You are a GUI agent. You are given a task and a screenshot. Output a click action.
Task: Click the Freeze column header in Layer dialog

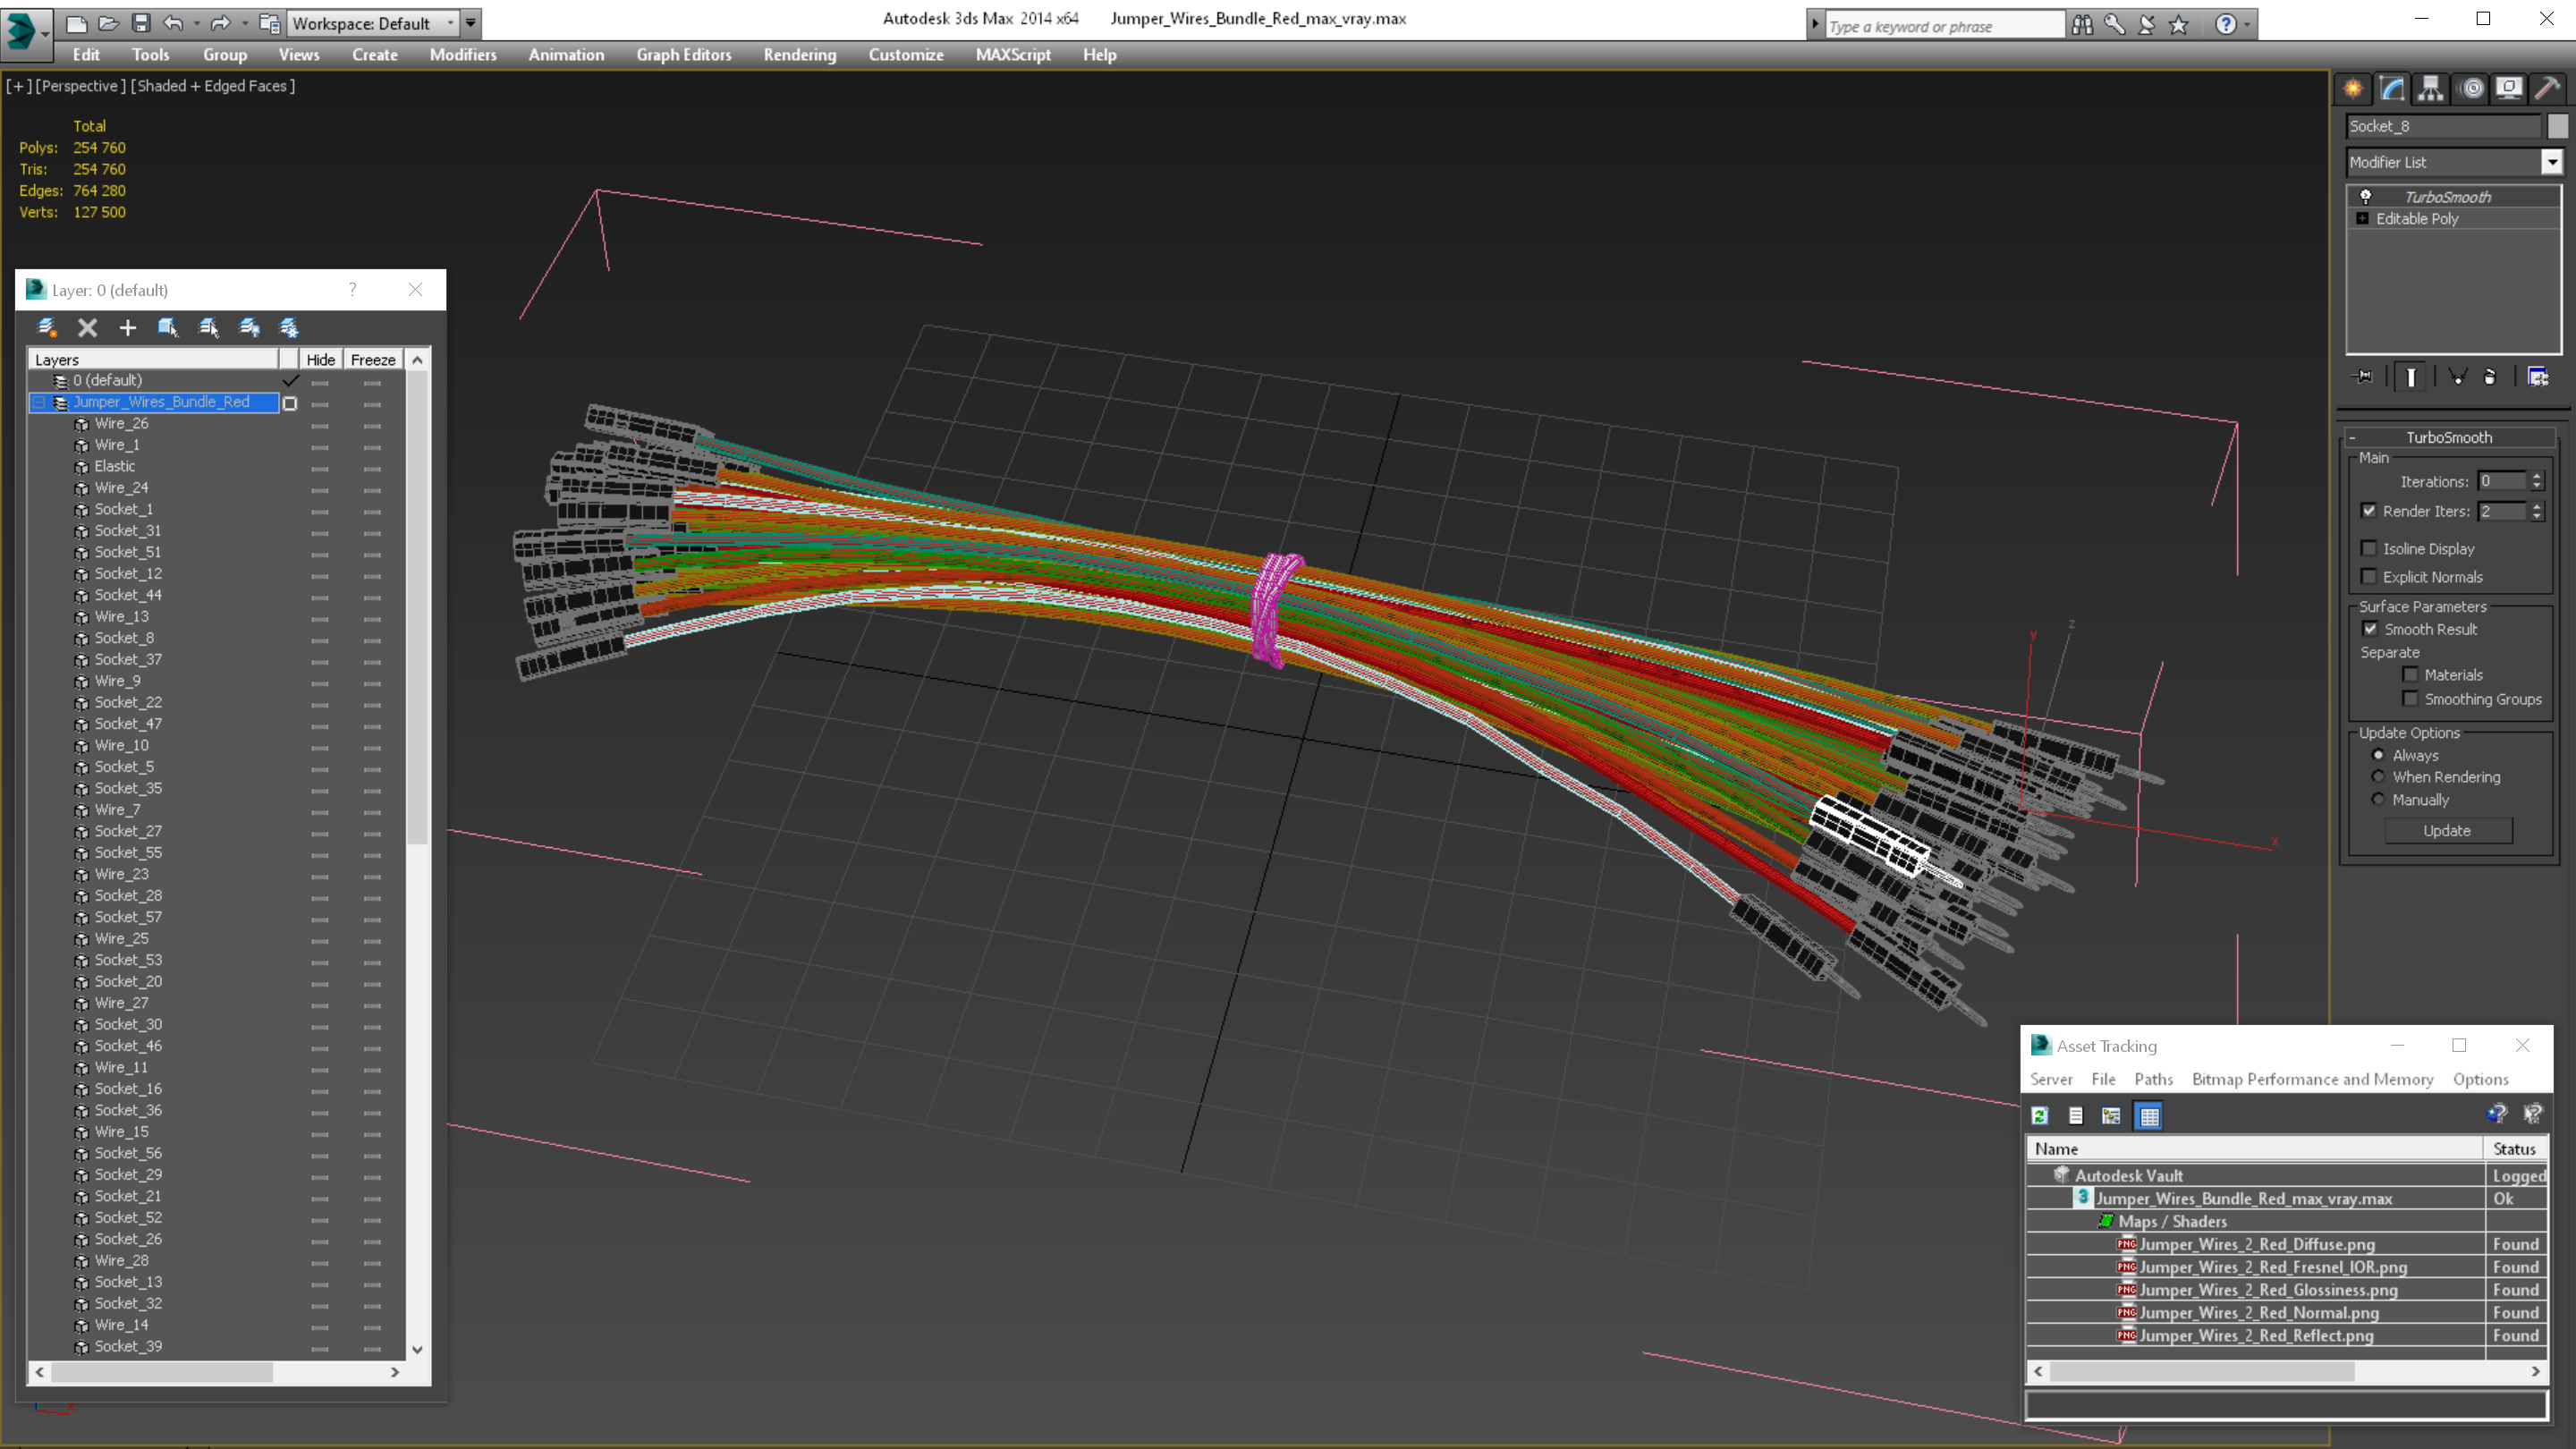click(x=373, y=359)
